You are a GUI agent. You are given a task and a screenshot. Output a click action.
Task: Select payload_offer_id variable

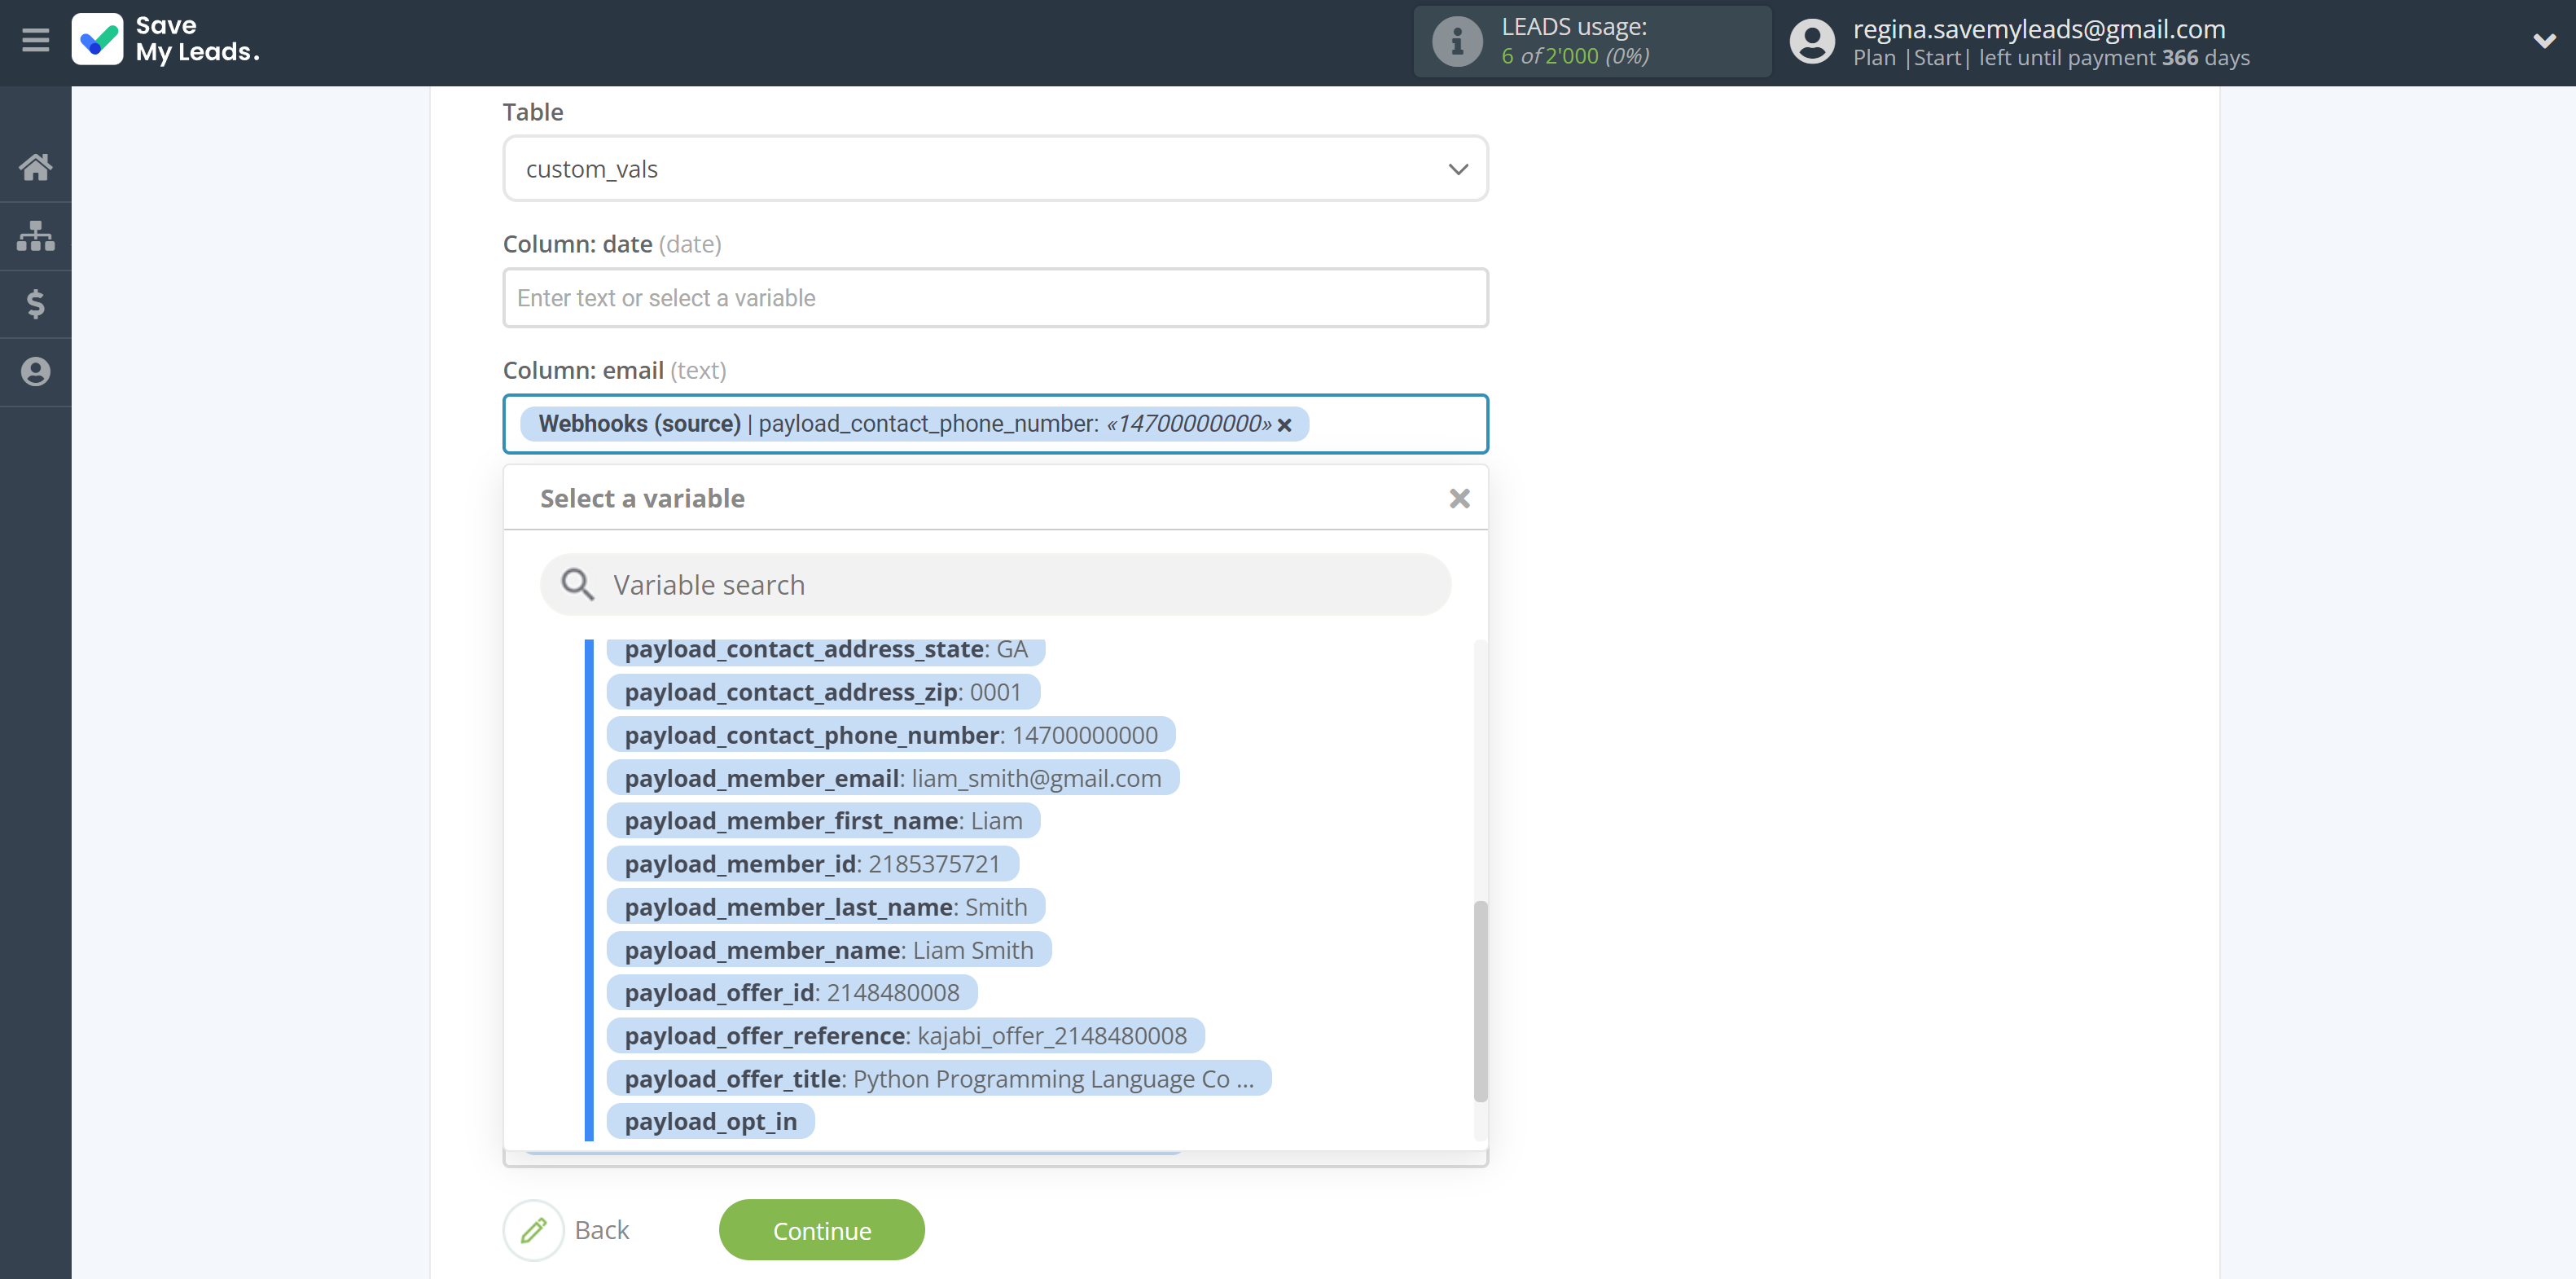[x=792, y=993]
